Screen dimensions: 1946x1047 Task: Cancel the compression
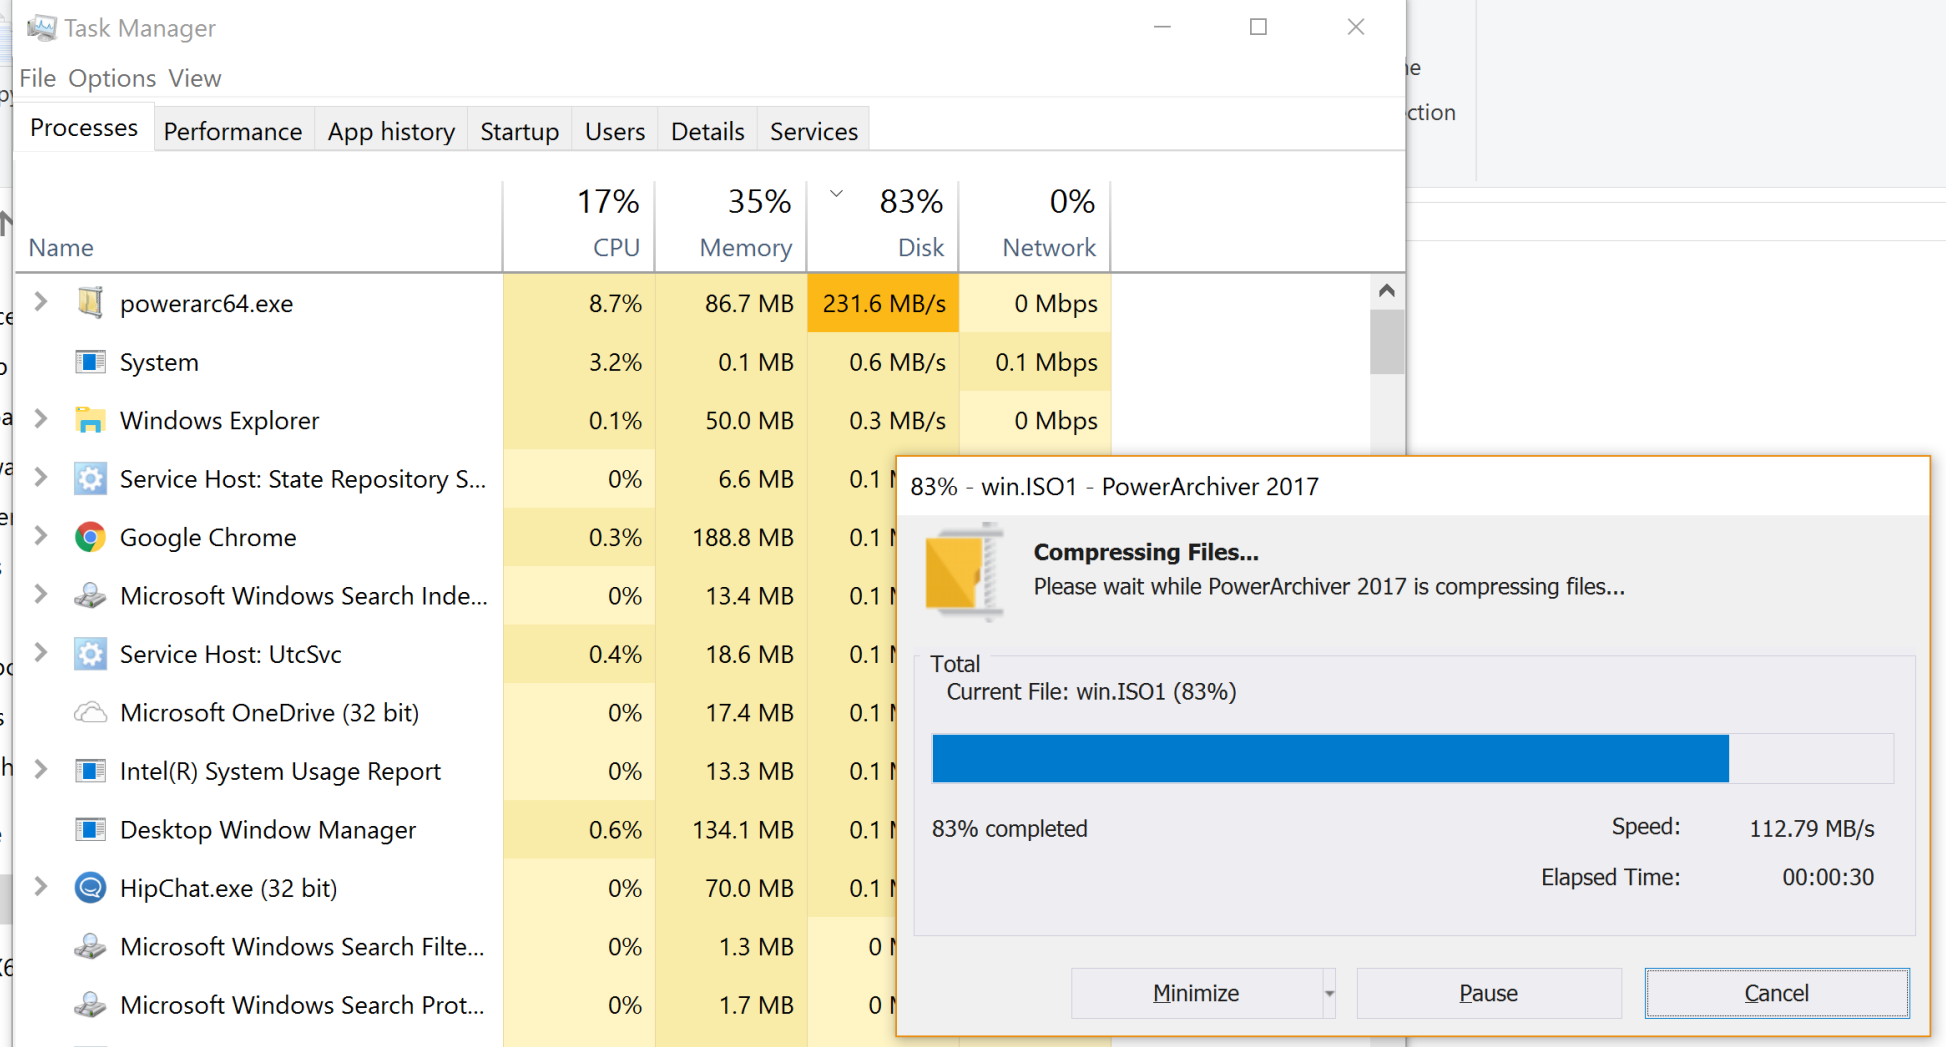point(1777,993)
